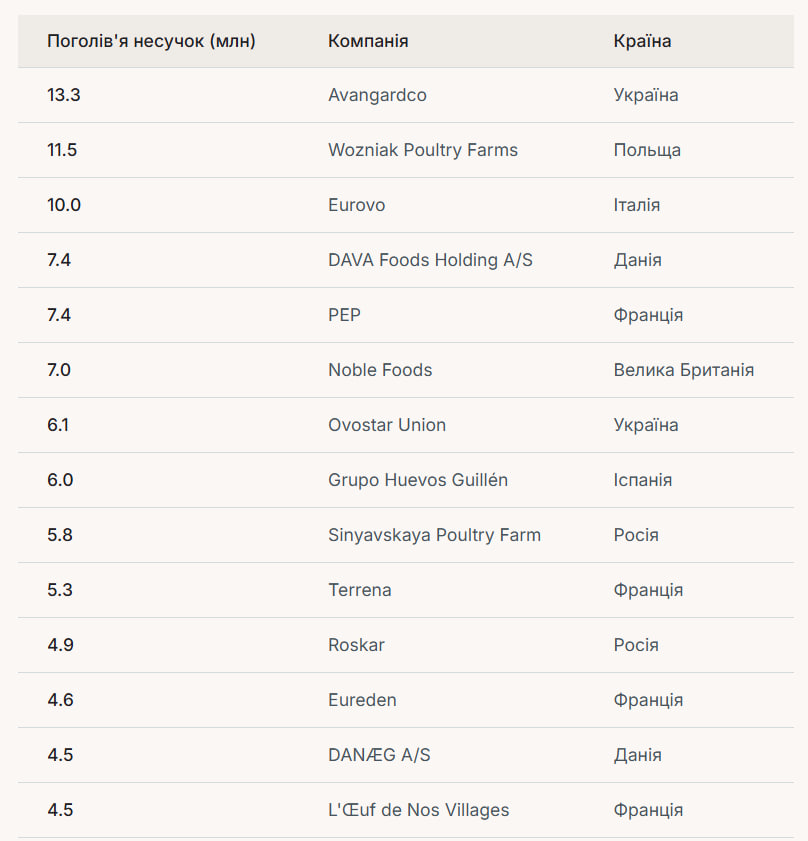808x841 pixels.
Task: Click DAVA Foods Holding A/S cell
Action: pyautogui.click(x=430, y=260)
